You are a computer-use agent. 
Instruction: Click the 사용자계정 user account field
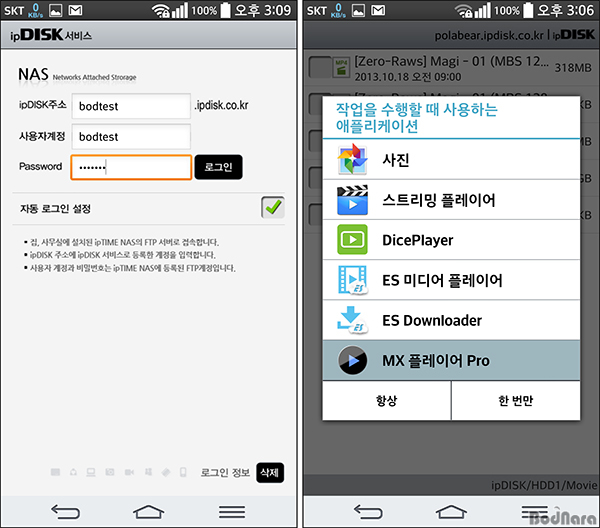131,137
